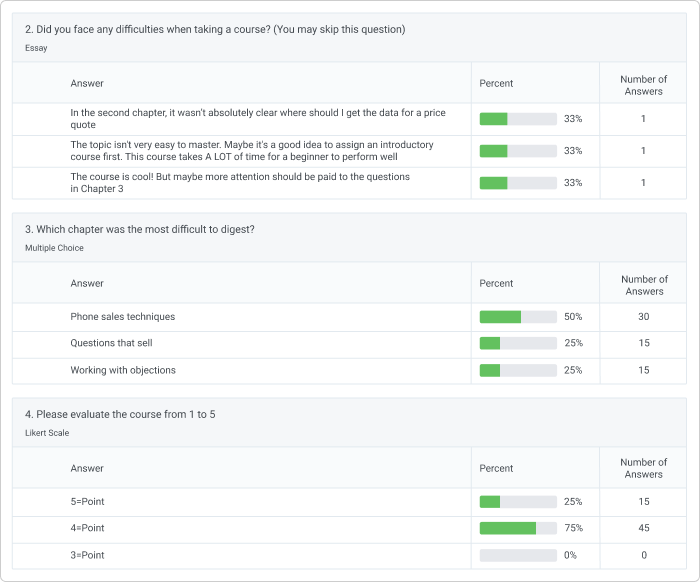
Task: Click the essay answer mentioning Chapter 3 questions
Action: [240, 182]
